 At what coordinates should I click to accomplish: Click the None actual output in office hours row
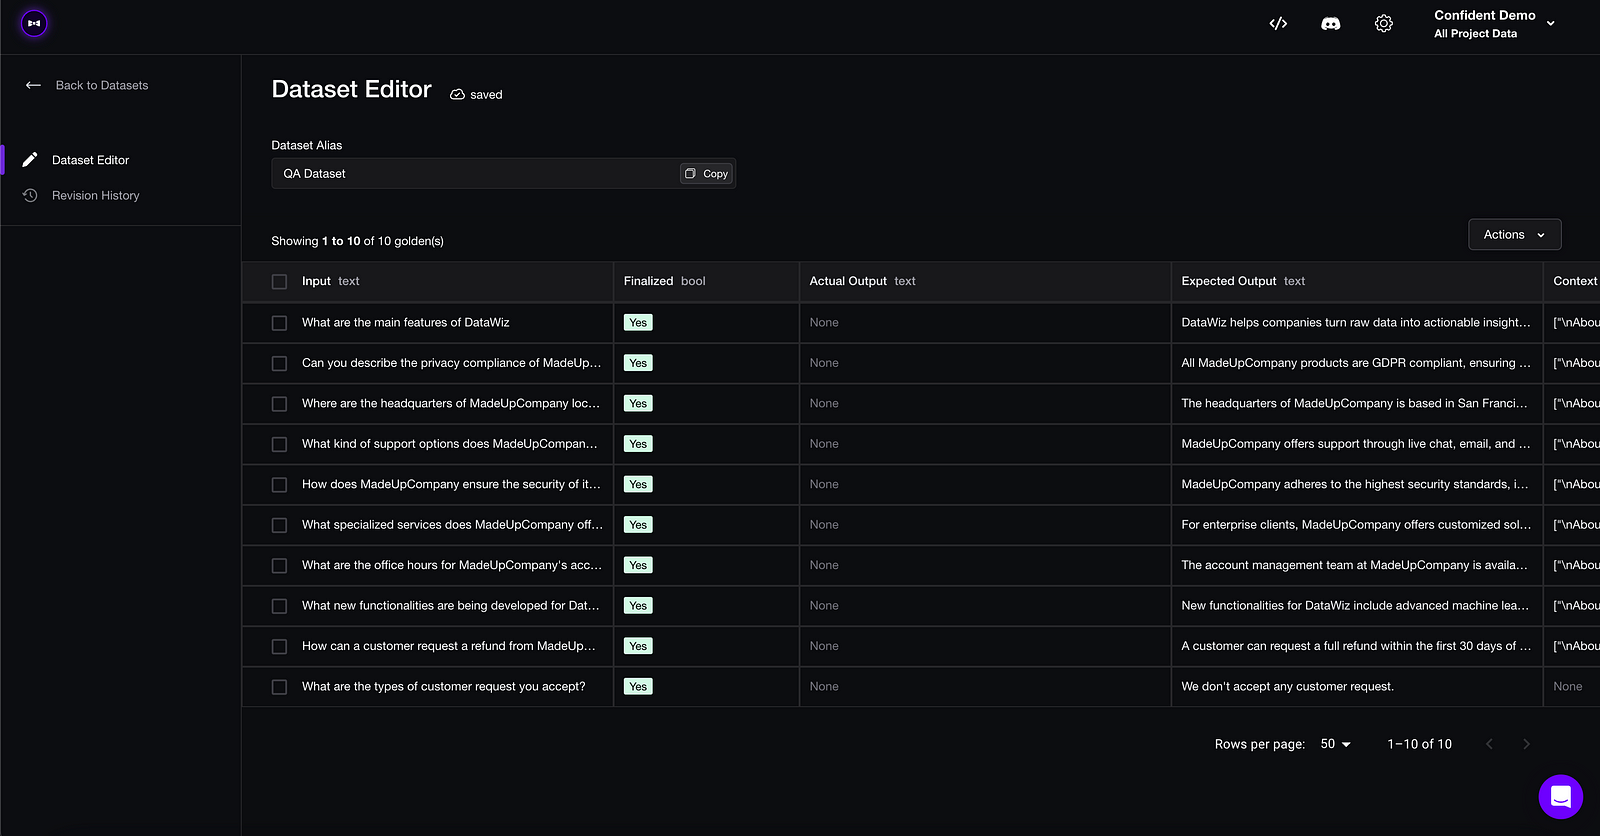(824, 565)
